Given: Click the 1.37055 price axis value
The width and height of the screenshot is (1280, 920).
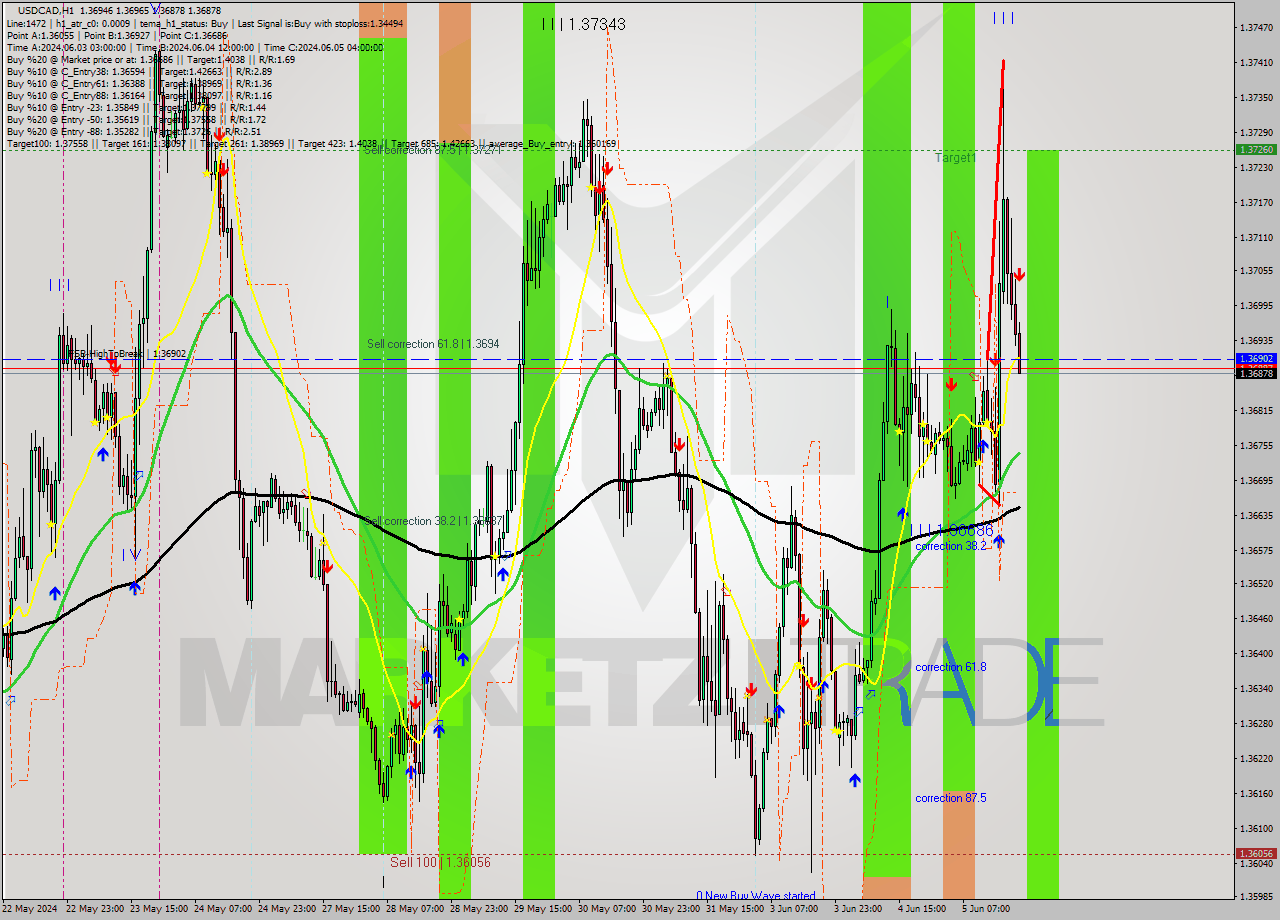Looking at the screenshot, I should (1256, 270).
